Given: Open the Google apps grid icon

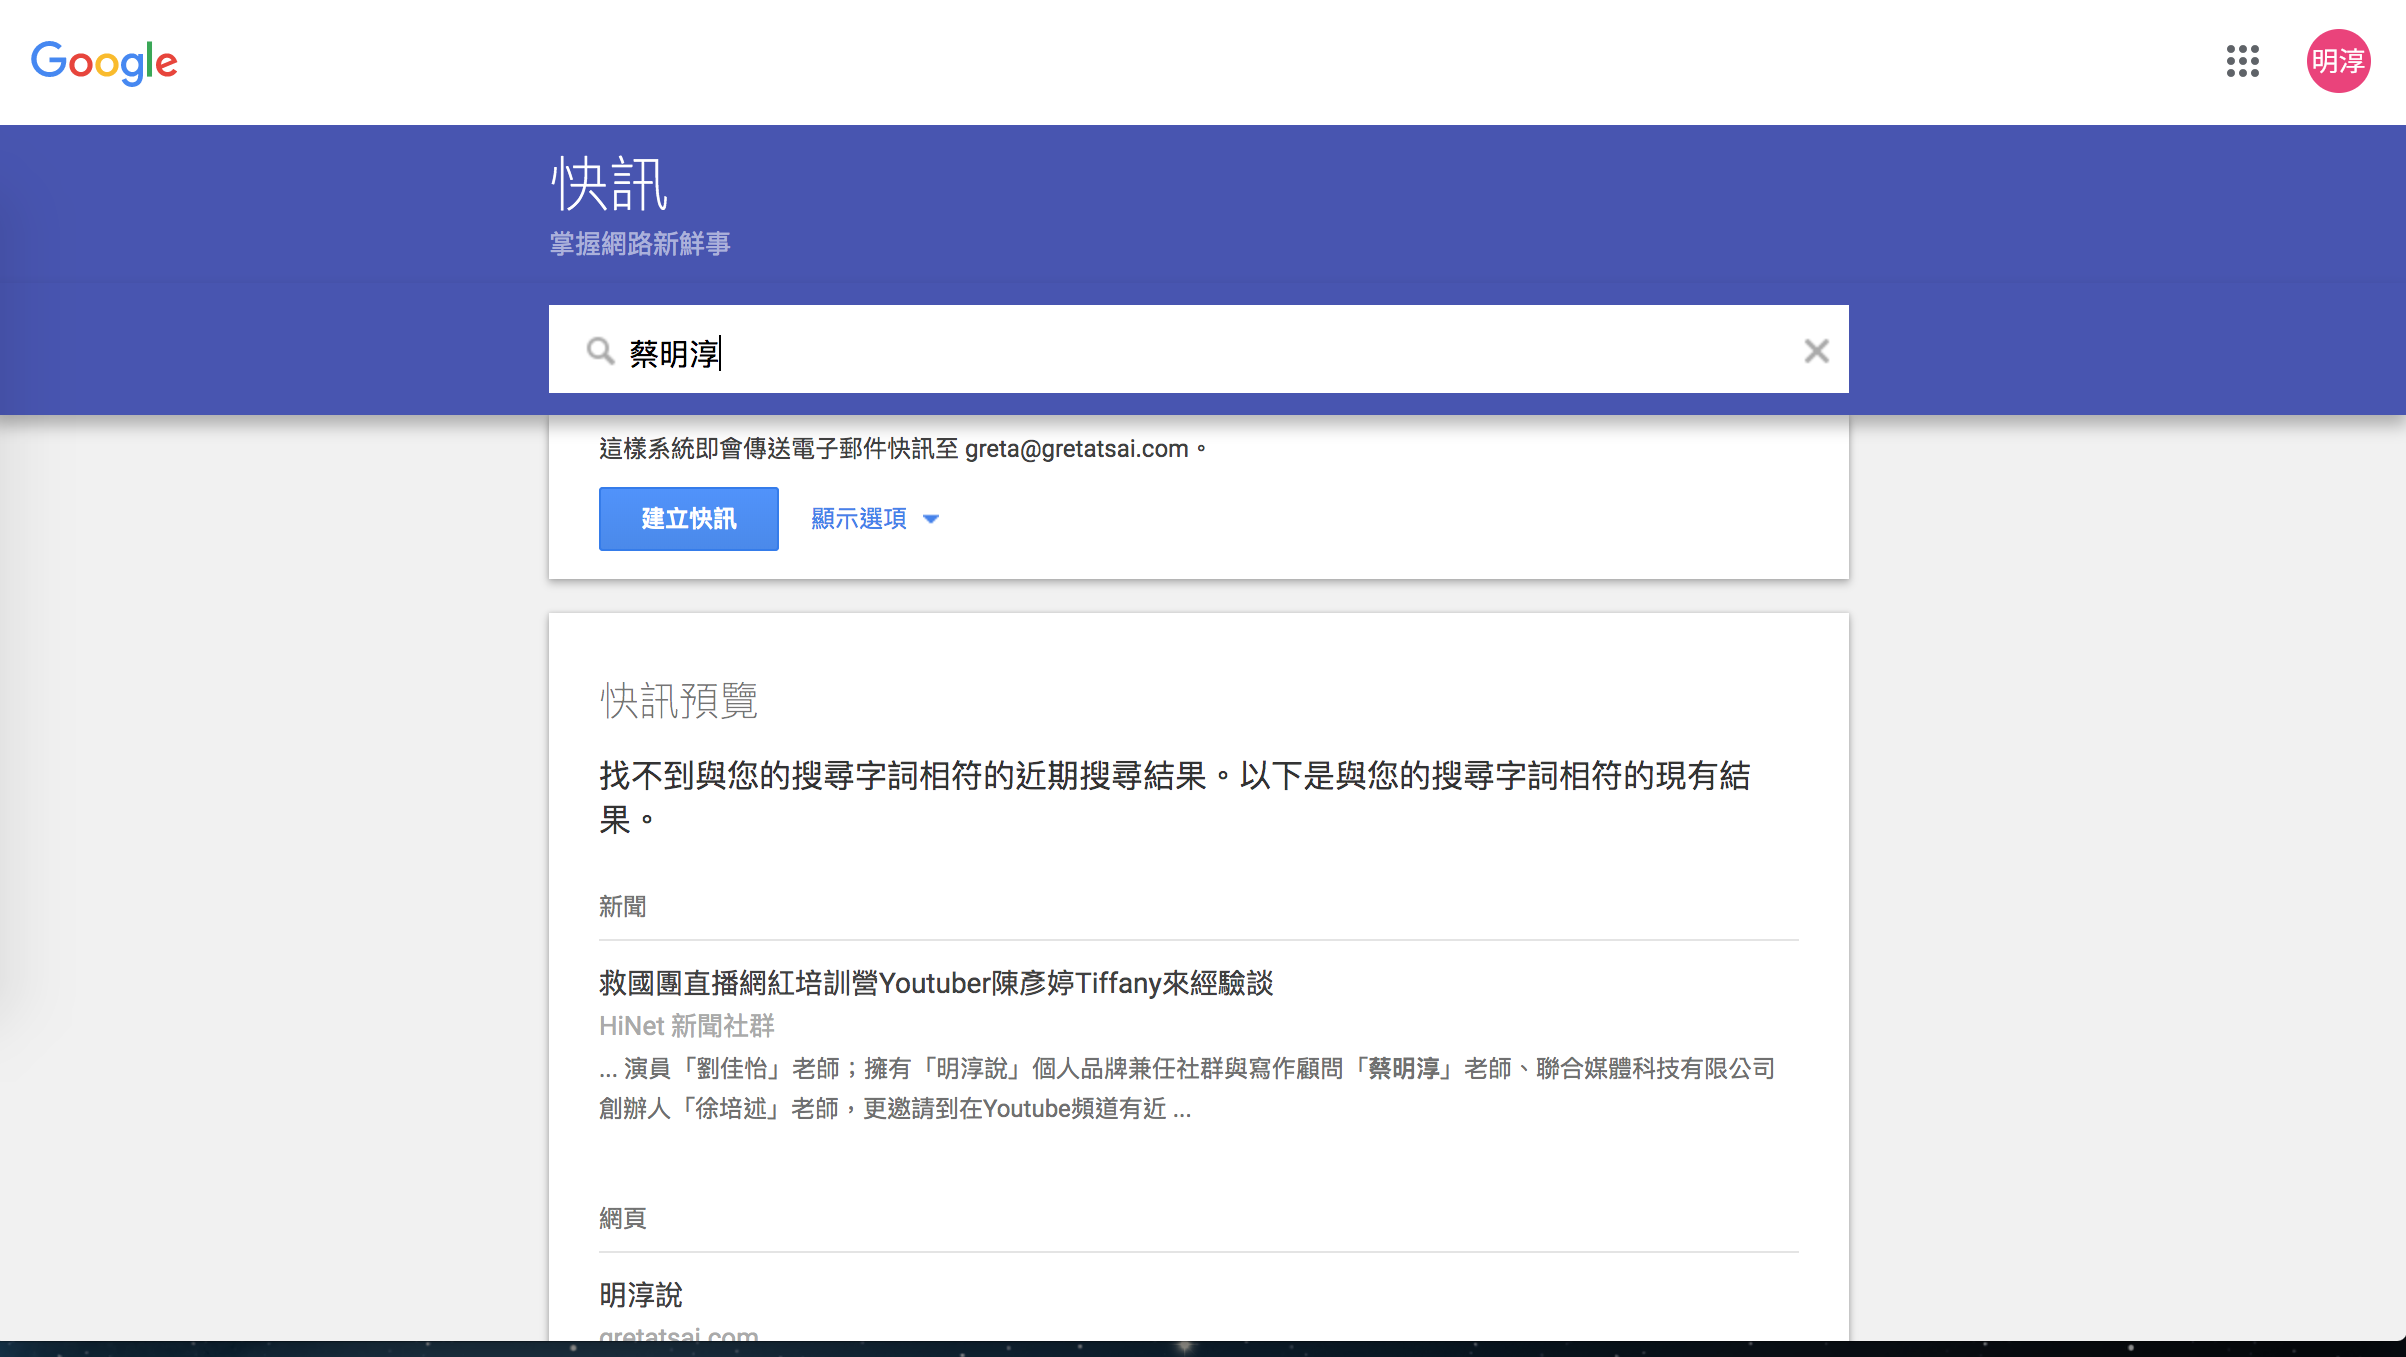Looking at the screenshot, I should tap(2242, 61).
